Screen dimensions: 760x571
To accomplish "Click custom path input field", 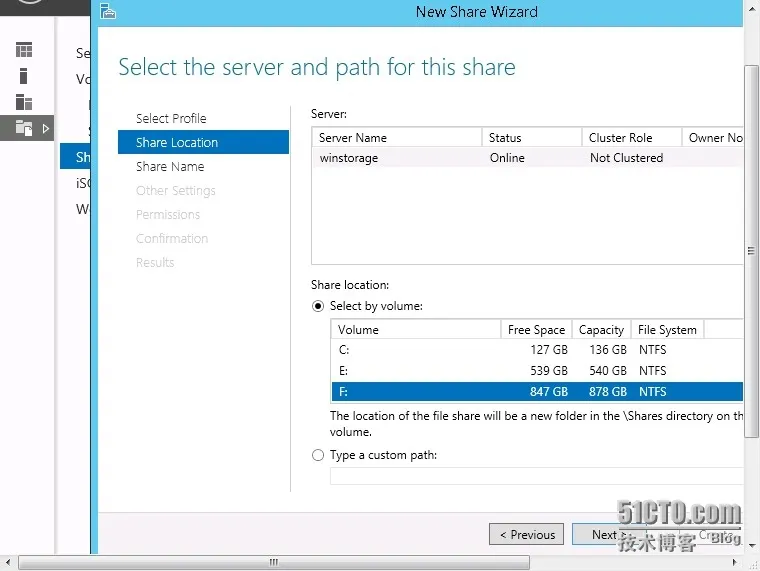I will coord(537,476).
